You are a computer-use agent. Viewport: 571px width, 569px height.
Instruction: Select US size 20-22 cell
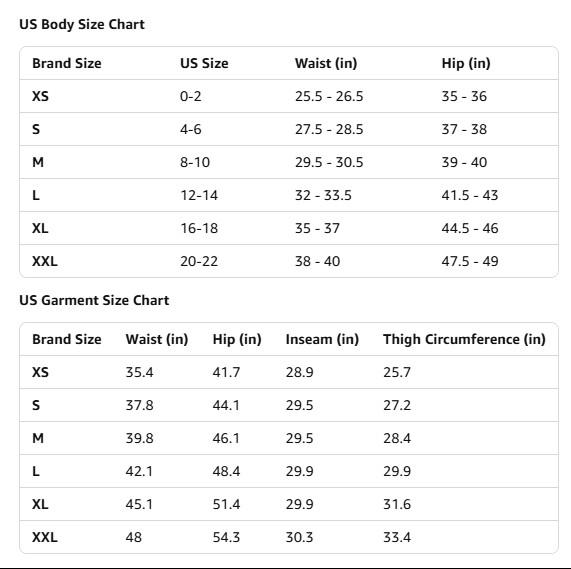click(x=199, y=261)
